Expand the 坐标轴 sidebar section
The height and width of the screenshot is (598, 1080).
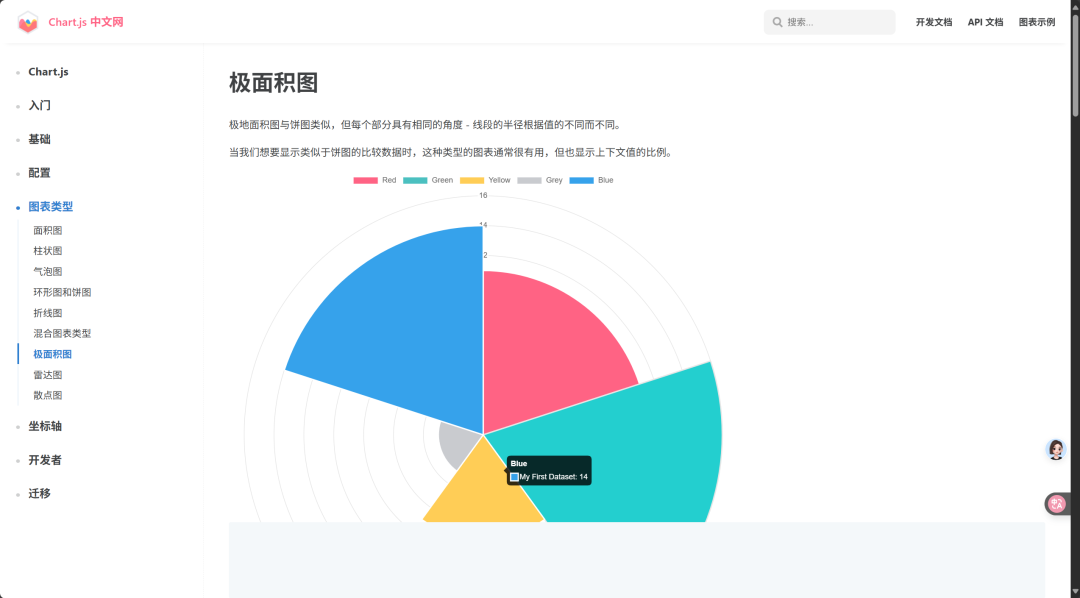click(45, 426)
